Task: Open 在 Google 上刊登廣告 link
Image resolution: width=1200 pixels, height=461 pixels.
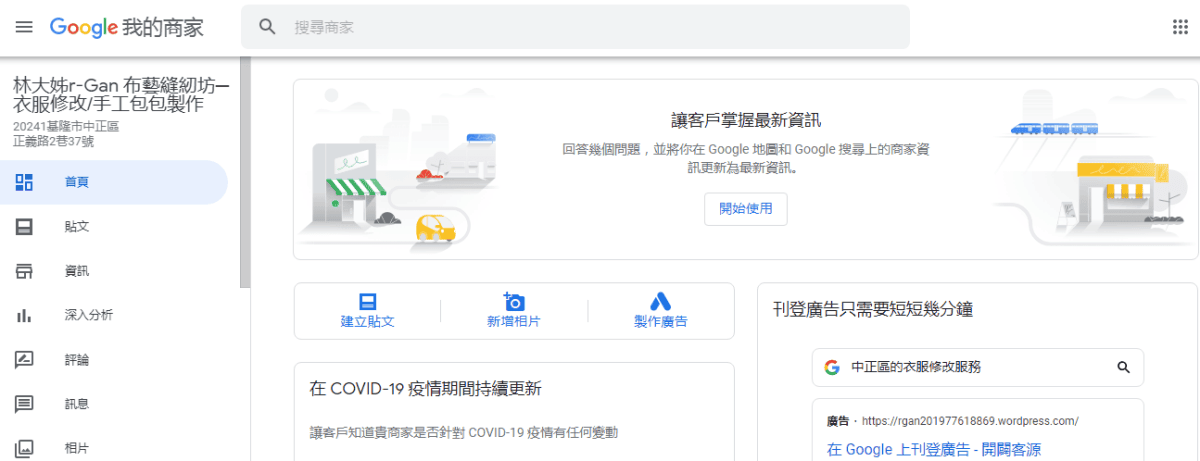Action: [933, 450]
